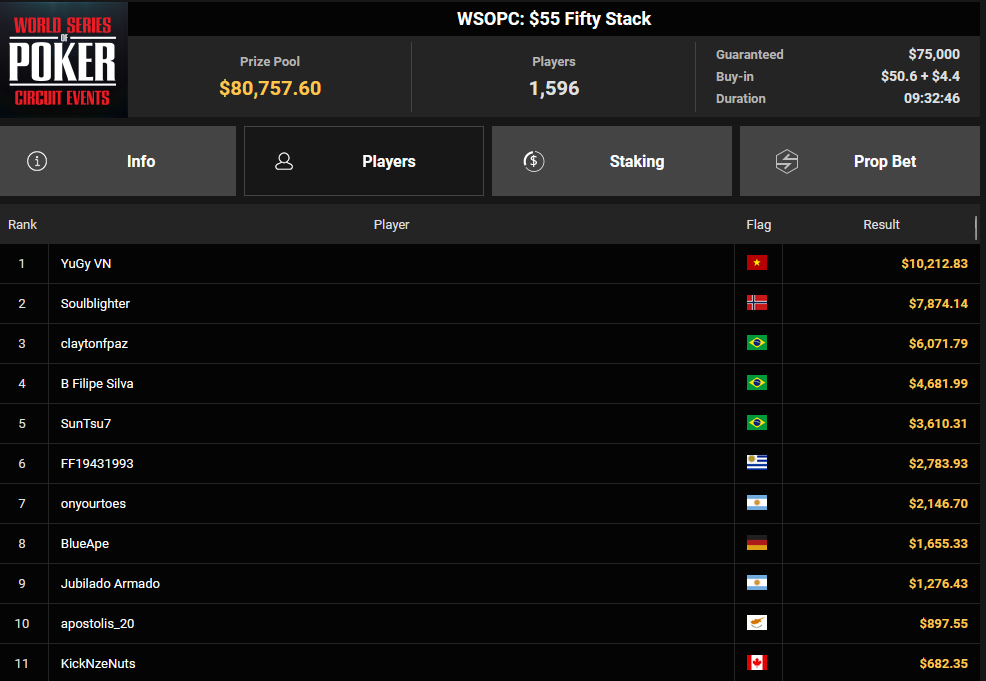Viewport: 986px width, 681px height.
Task: Sort the table by Rank column header
Action: click(x=23, y=224)
